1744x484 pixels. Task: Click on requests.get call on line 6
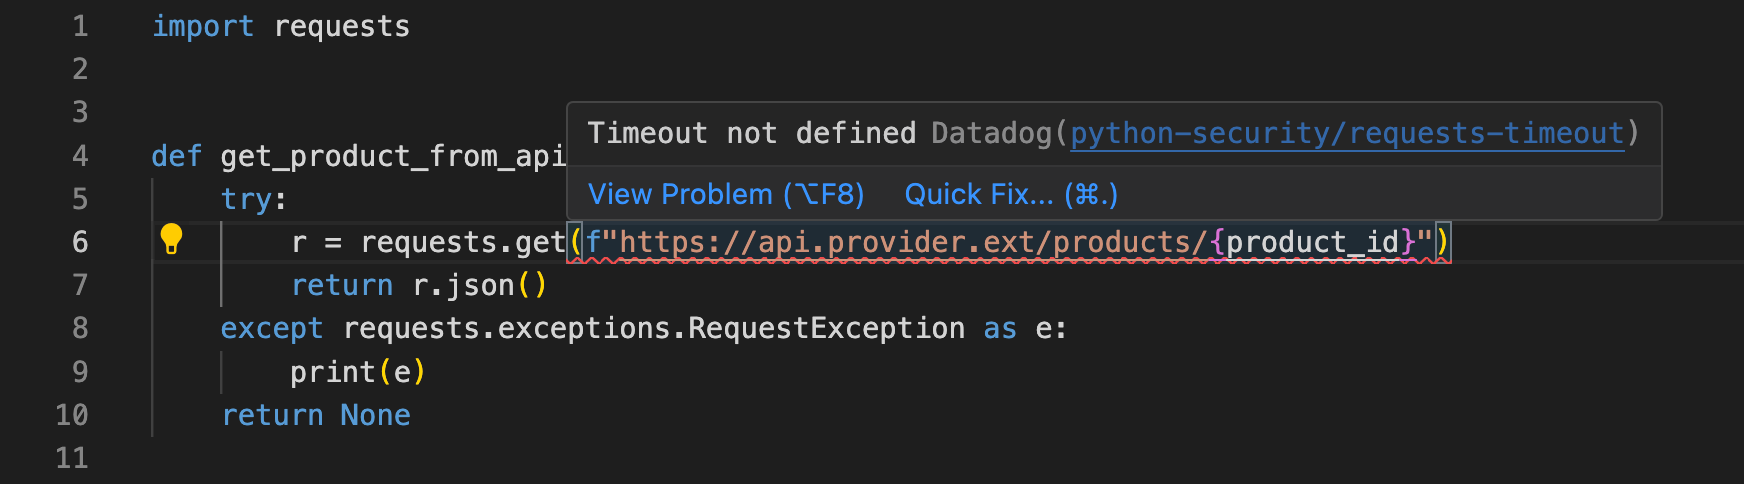coord(462,242)
